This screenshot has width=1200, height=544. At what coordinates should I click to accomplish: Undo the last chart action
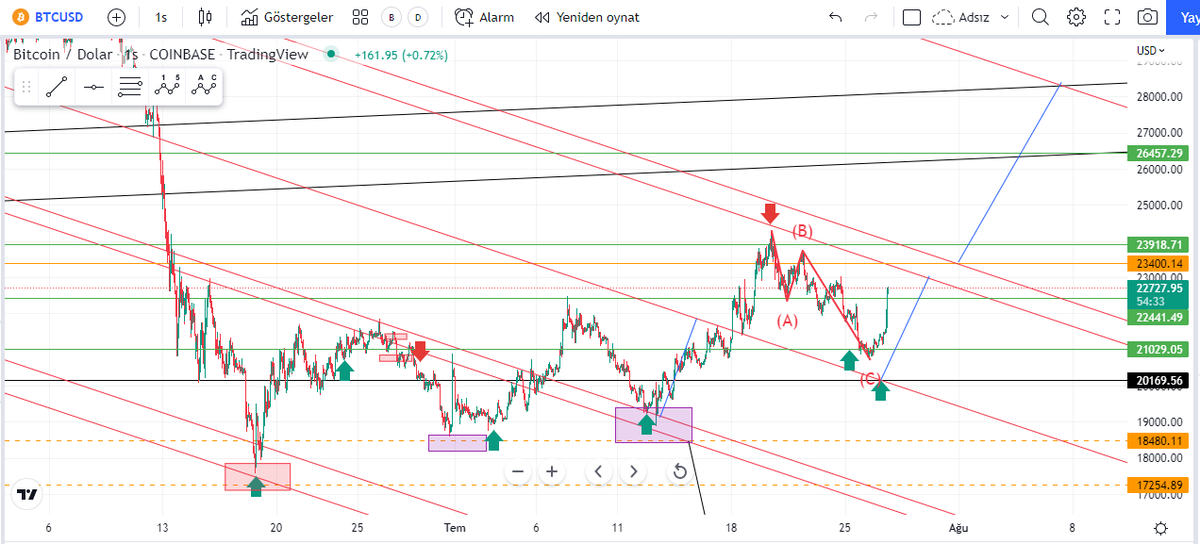pos(836,17)
